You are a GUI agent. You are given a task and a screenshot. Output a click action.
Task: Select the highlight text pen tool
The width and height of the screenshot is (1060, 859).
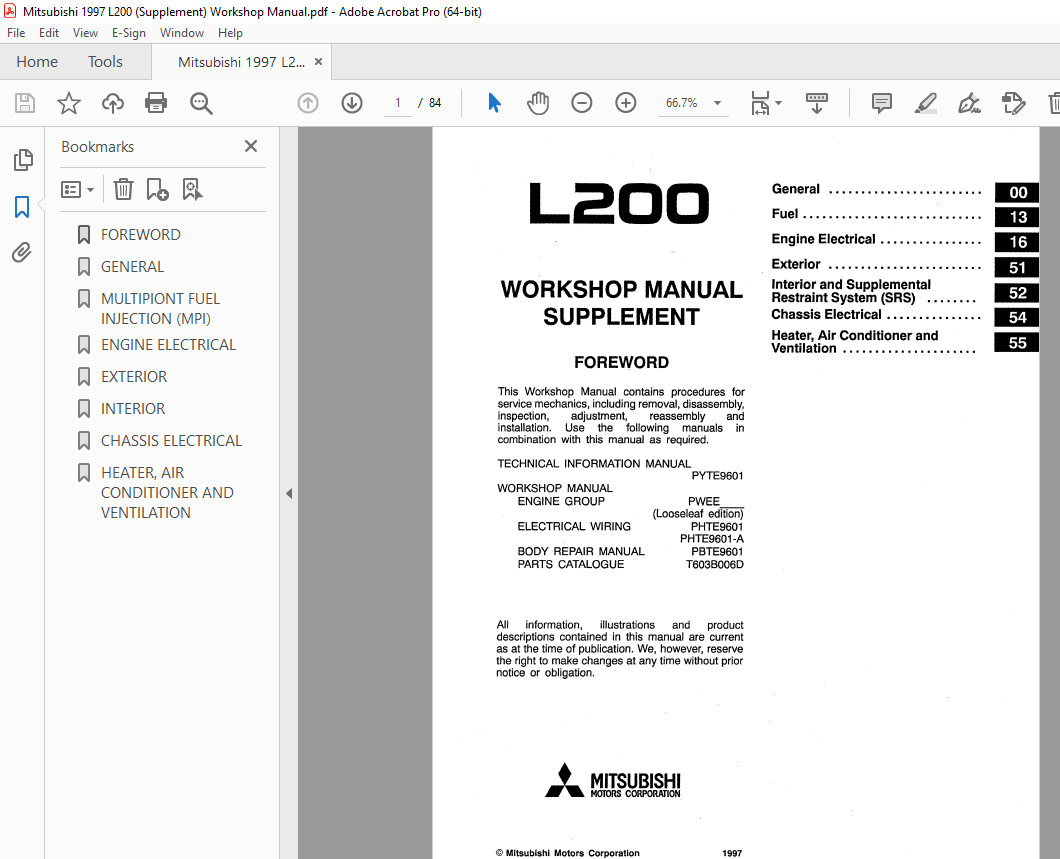(925, 103)
